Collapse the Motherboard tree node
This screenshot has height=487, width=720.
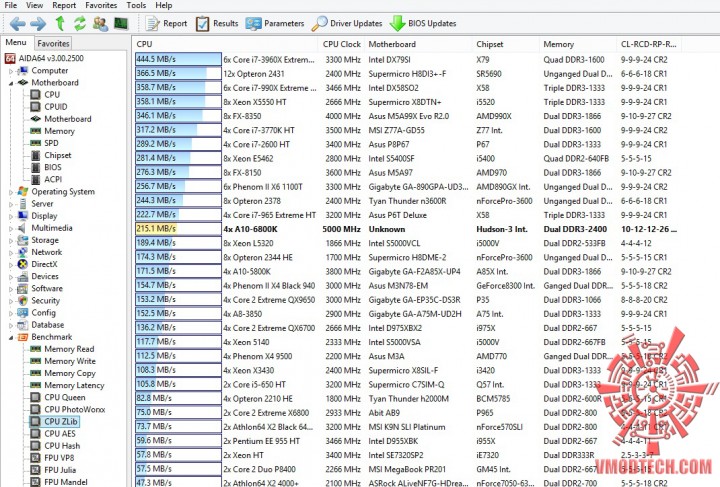tap(11, 83)
